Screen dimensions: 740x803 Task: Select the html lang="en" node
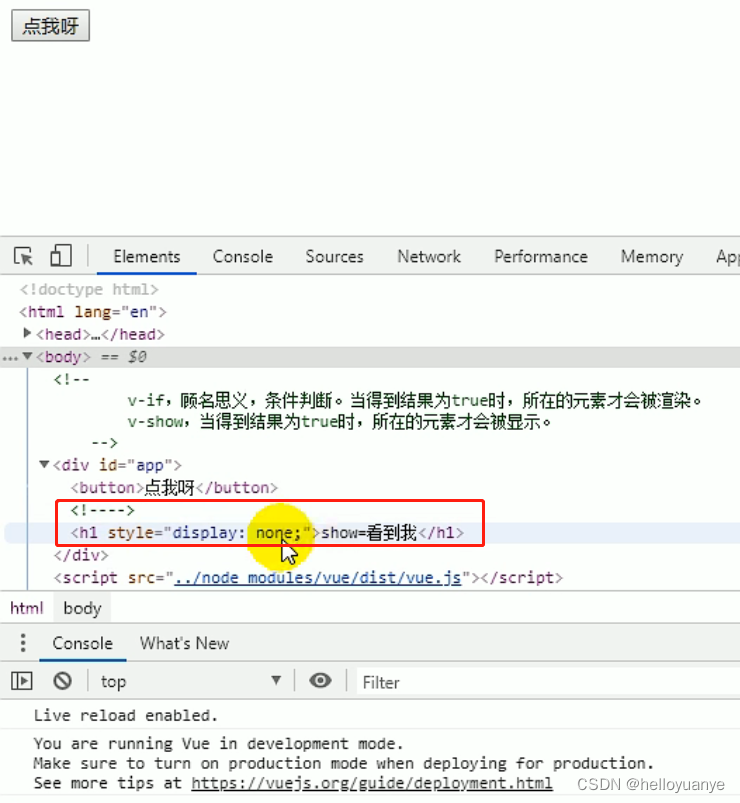[x=93, y=312]
